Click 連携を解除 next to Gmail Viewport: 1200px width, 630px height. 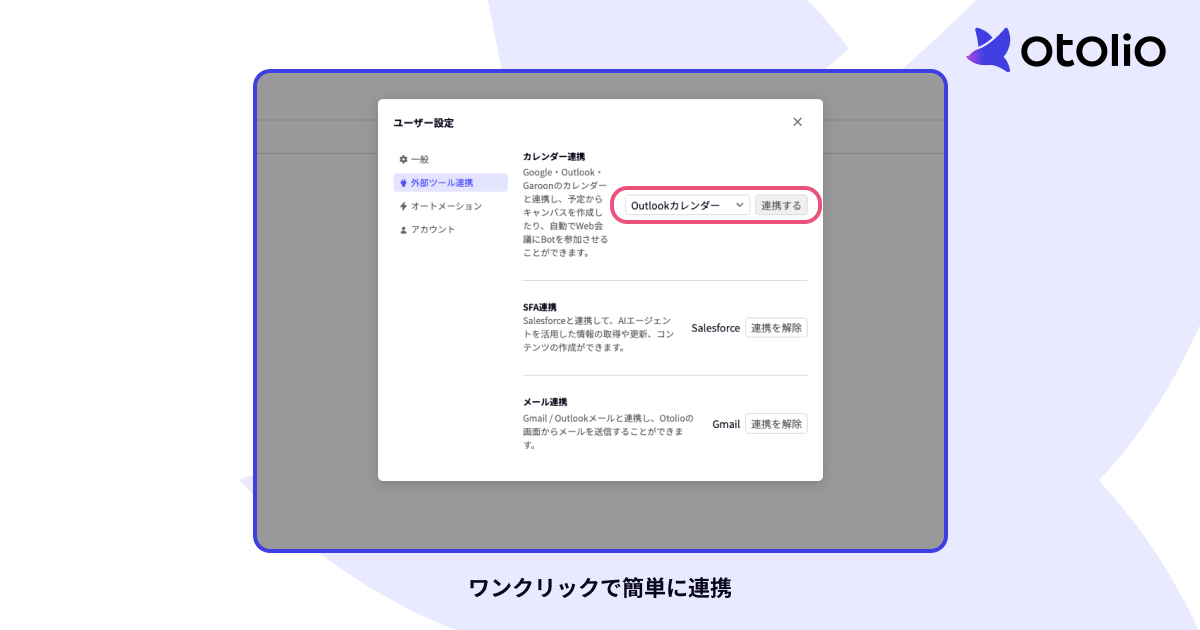point(776,423)
